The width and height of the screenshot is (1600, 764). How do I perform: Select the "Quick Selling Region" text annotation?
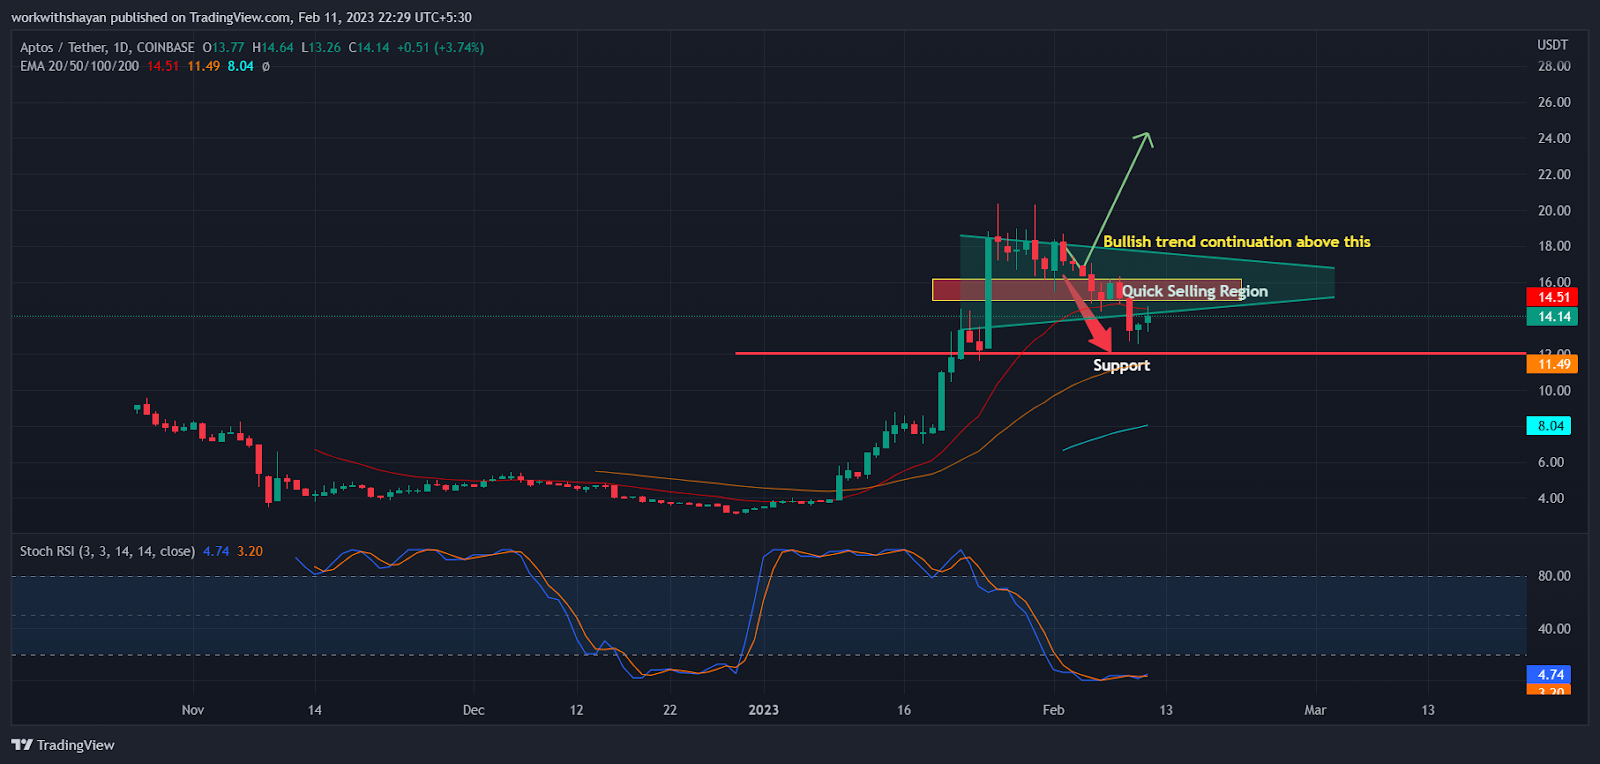point(1194,291)
